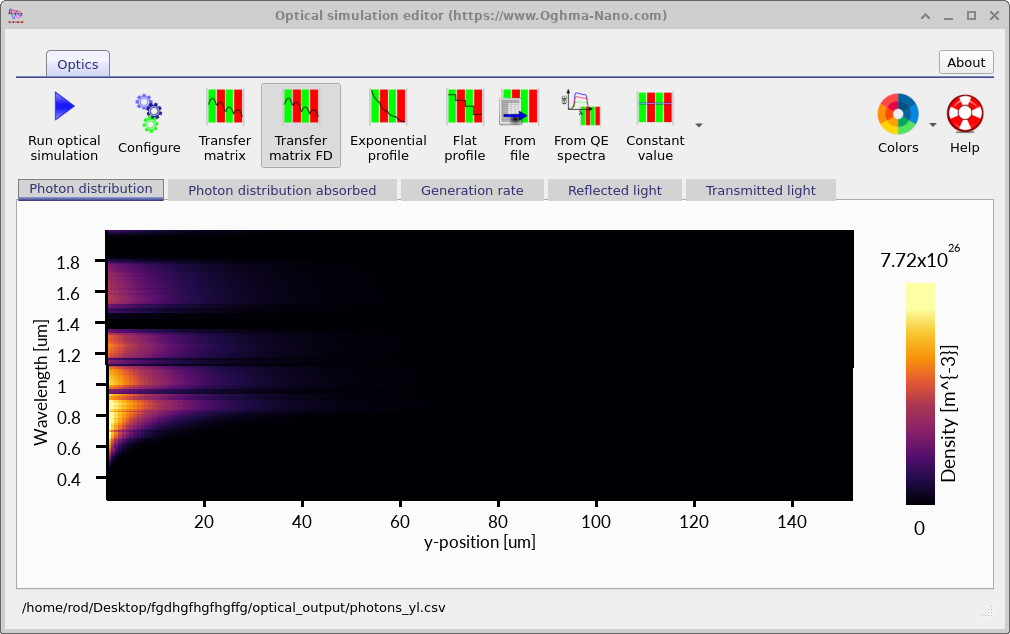Open the Reflected light tab
Screen dimensions: 1010x634
[x=614, y=189]
